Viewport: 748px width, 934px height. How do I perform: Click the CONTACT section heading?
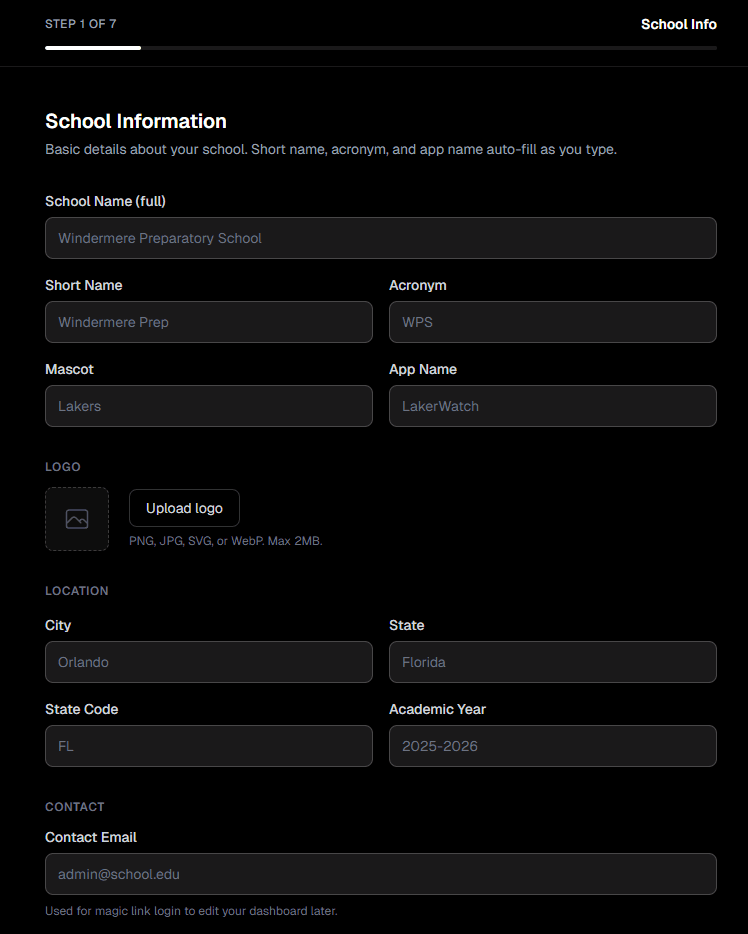click(x=74, y=806)
